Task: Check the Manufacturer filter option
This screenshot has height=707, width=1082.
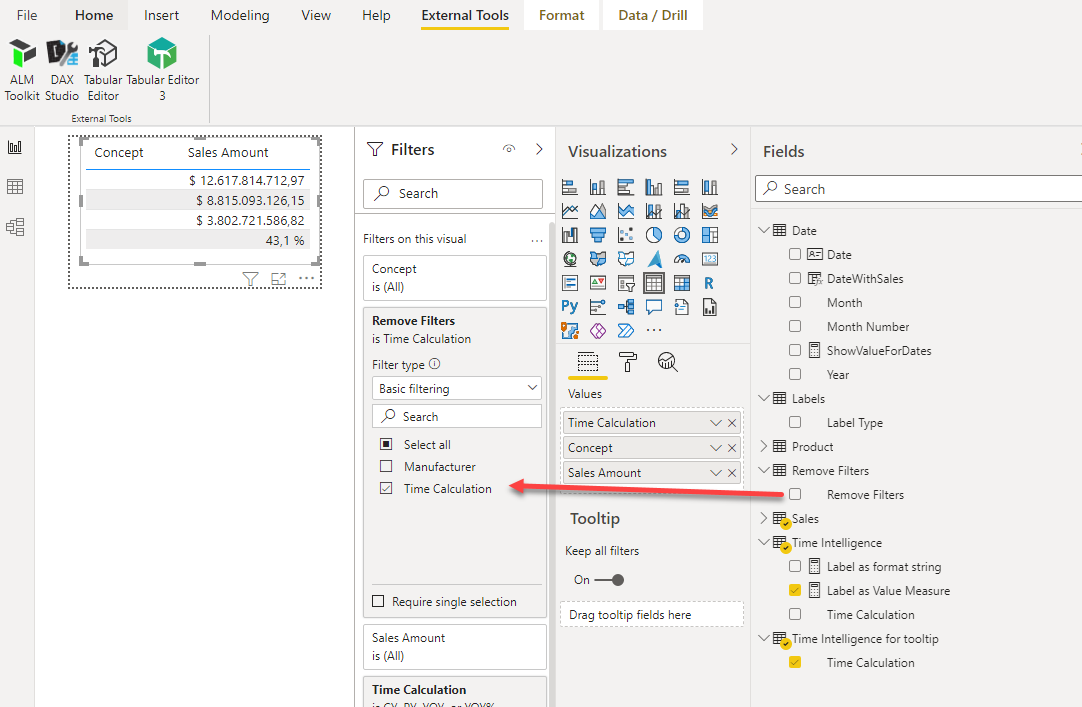Action: tap(386, 467)
